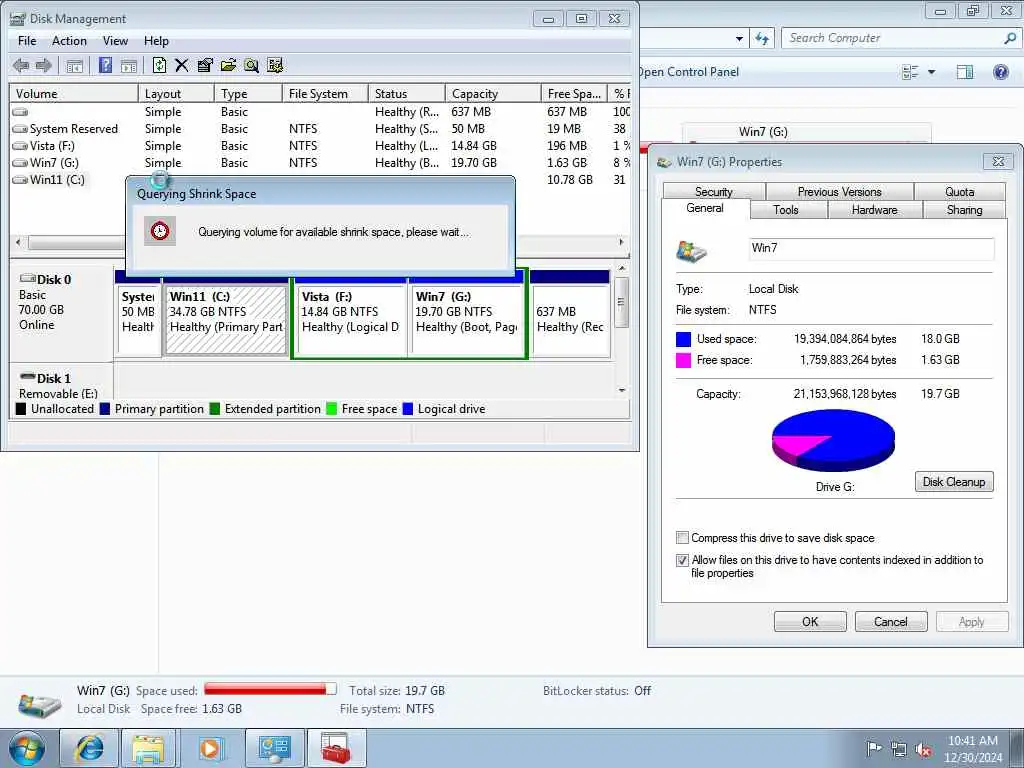The height and width of the screenshot is (768, 1024).
Task: Click the Delete X toolbar icon
Action: coord(182,65)
